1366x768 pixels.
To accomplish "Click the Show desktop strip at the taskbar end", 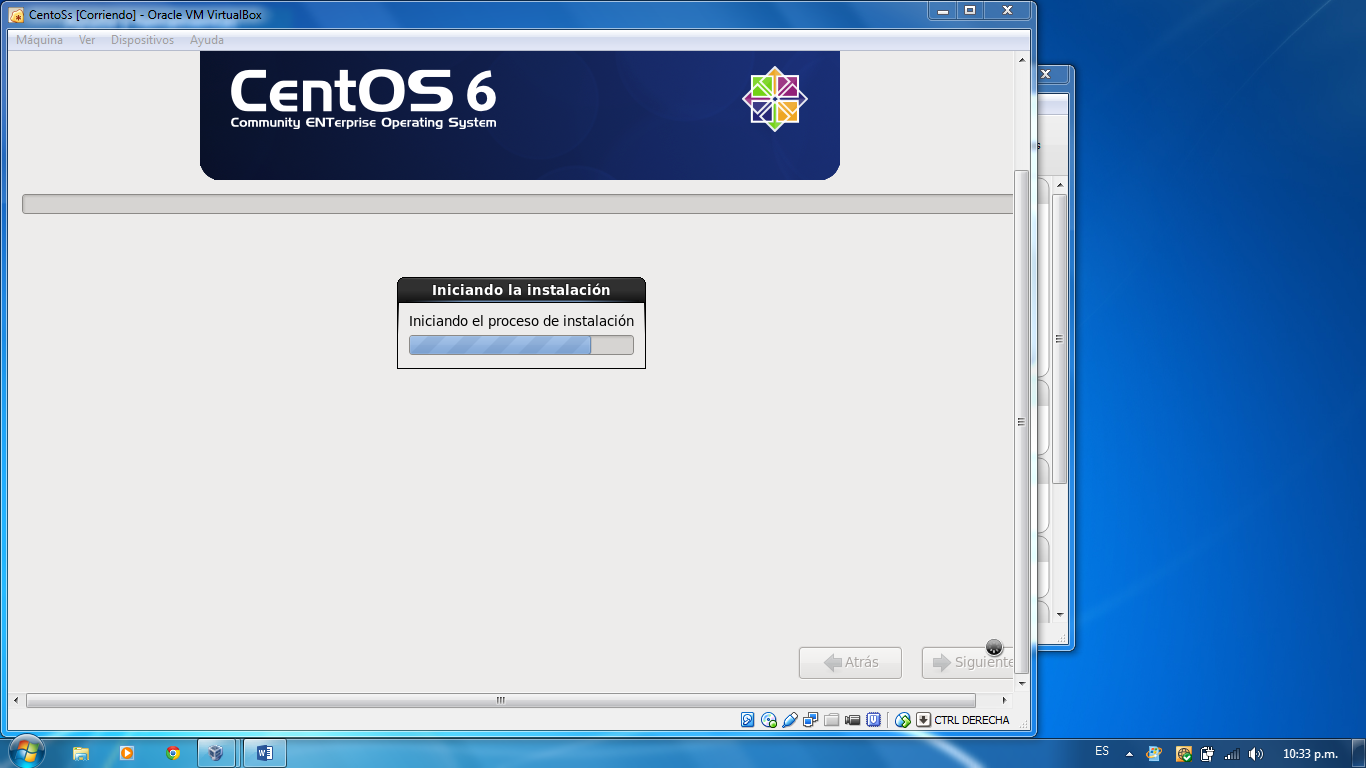I will coord(1359,754).
